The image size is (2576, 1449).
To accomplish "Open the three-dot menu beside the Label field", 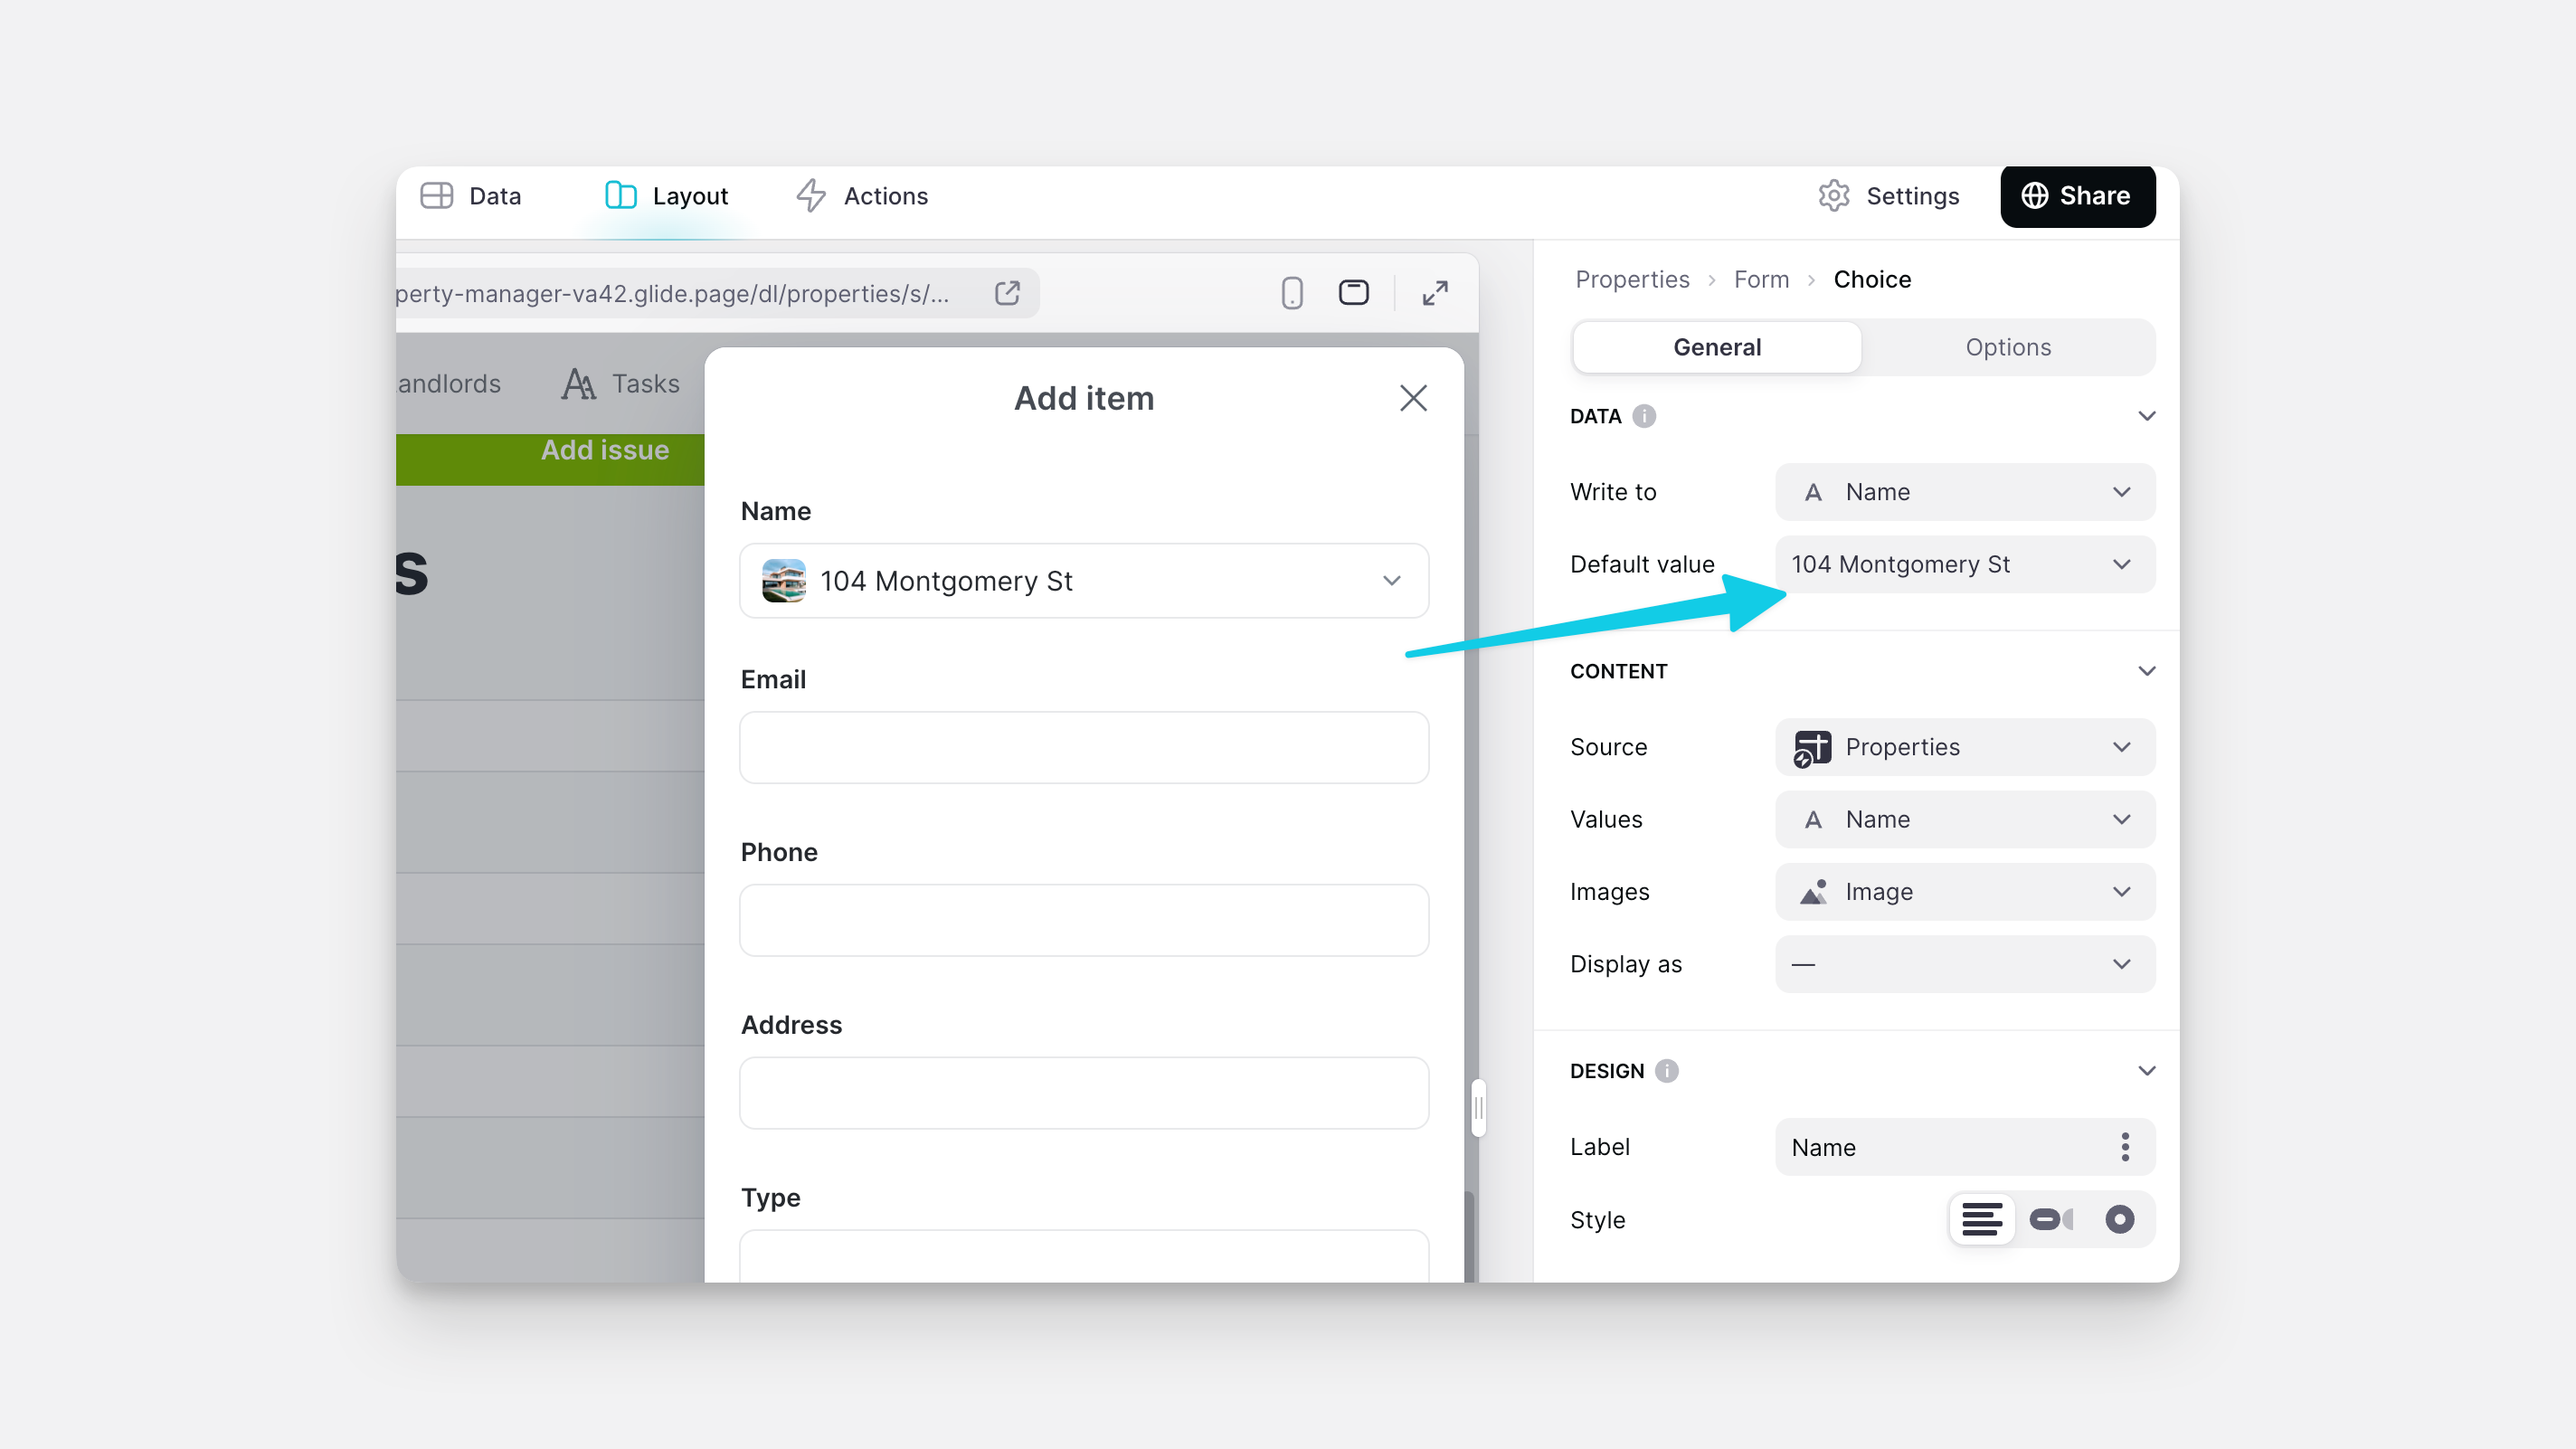I will 2125,1147.
